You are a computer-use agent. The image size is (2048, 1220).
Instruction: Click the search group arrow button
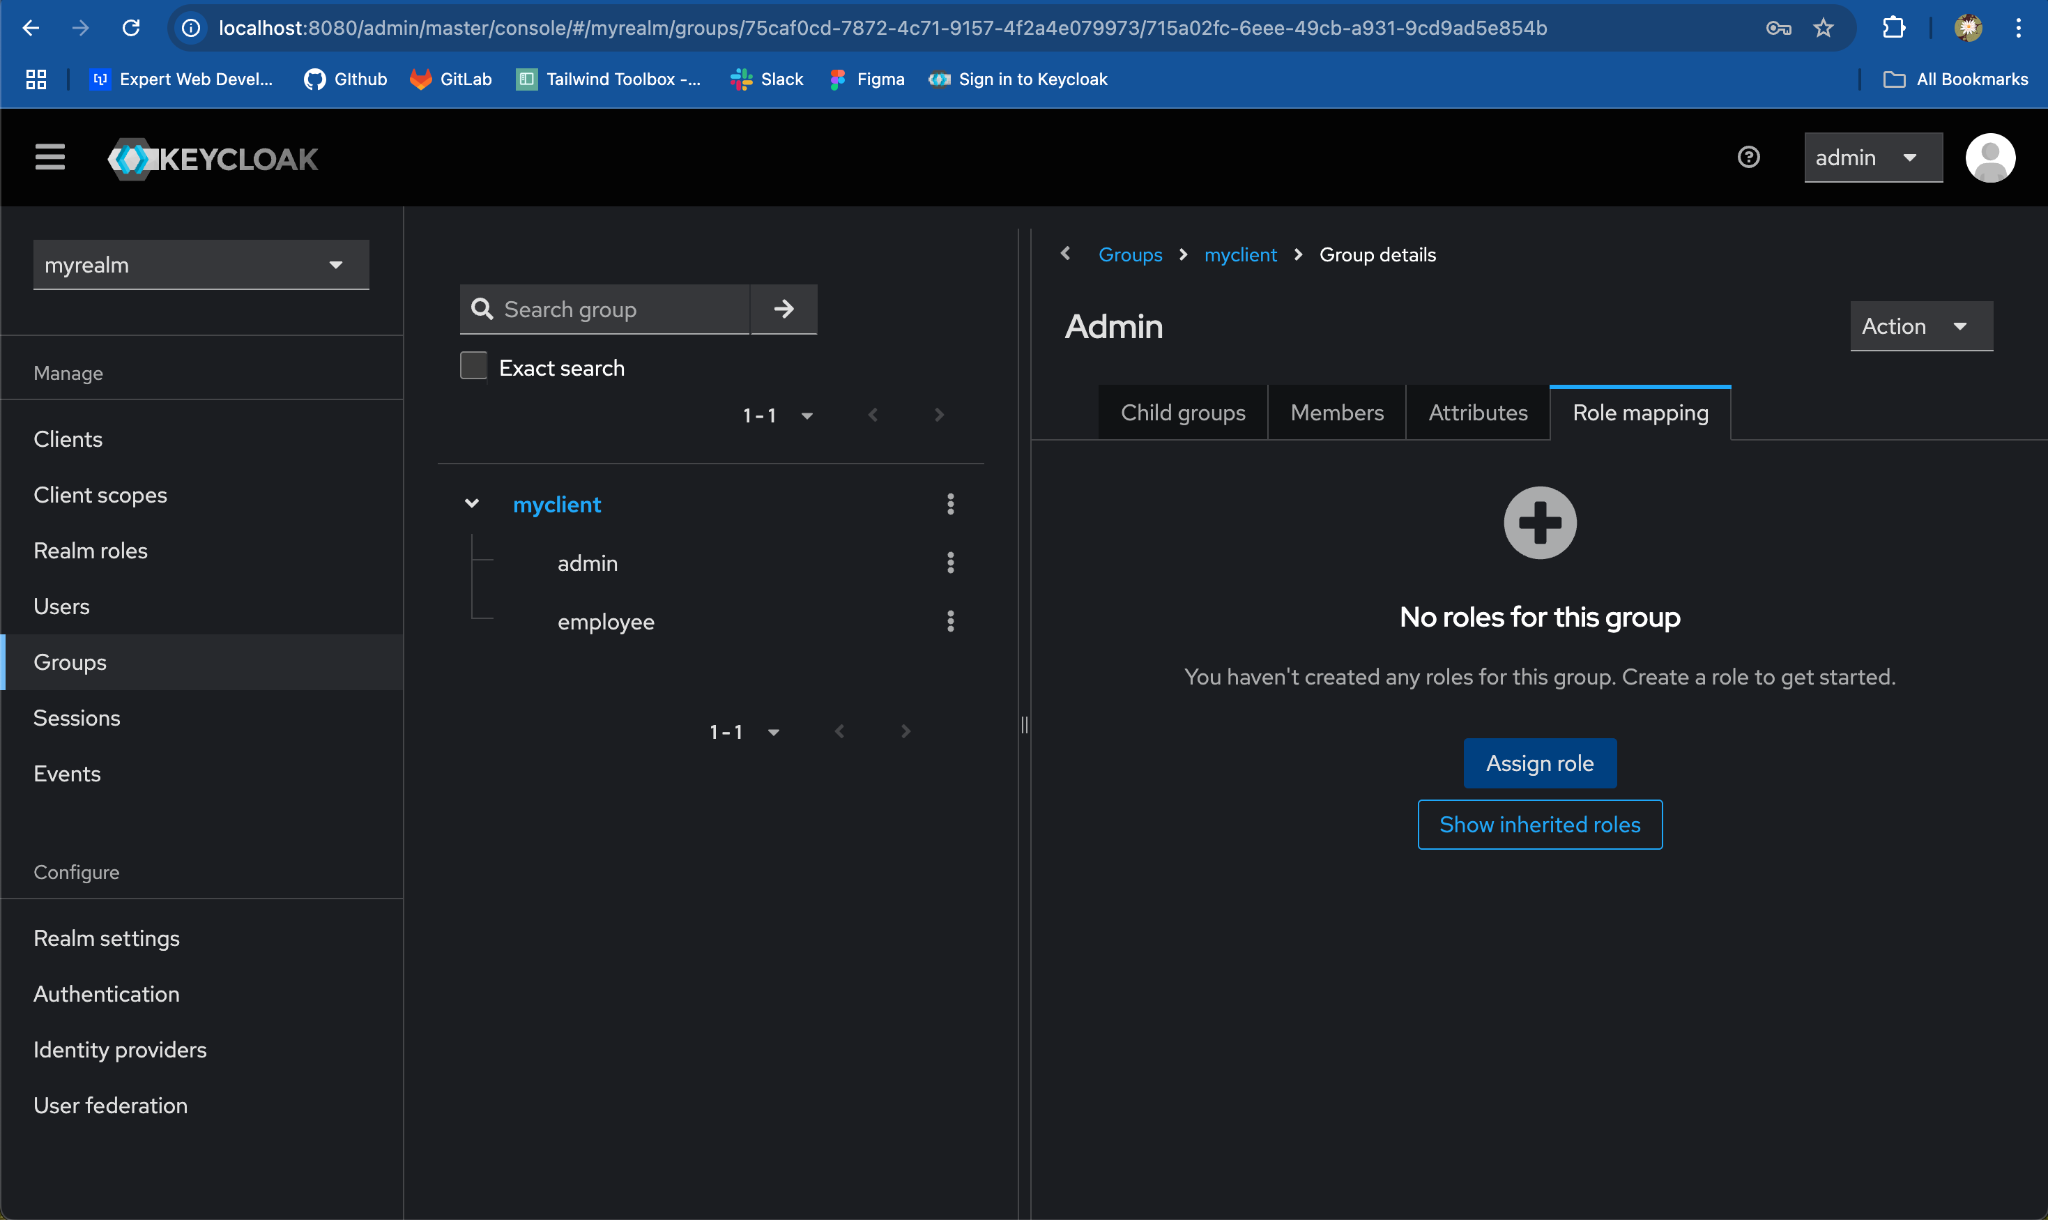(x=784, y=309)
